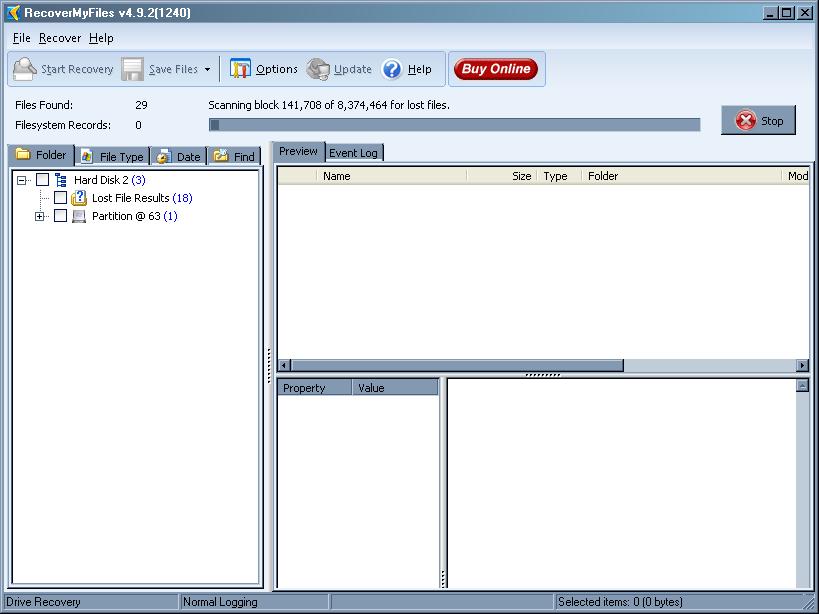Open Options from the toolbar
This screenshot has height=614, width=819.
pos(241,69)
